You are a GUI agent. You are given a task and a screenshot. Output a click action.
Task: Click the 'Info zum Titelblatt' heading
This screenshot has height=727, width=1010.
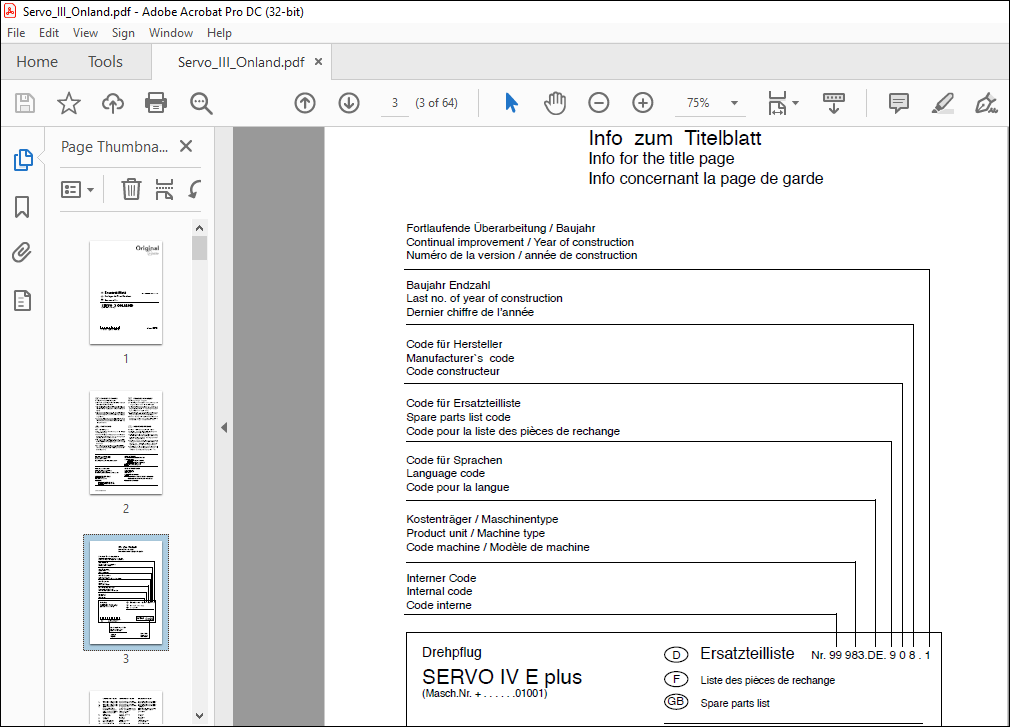coord(674,138)
